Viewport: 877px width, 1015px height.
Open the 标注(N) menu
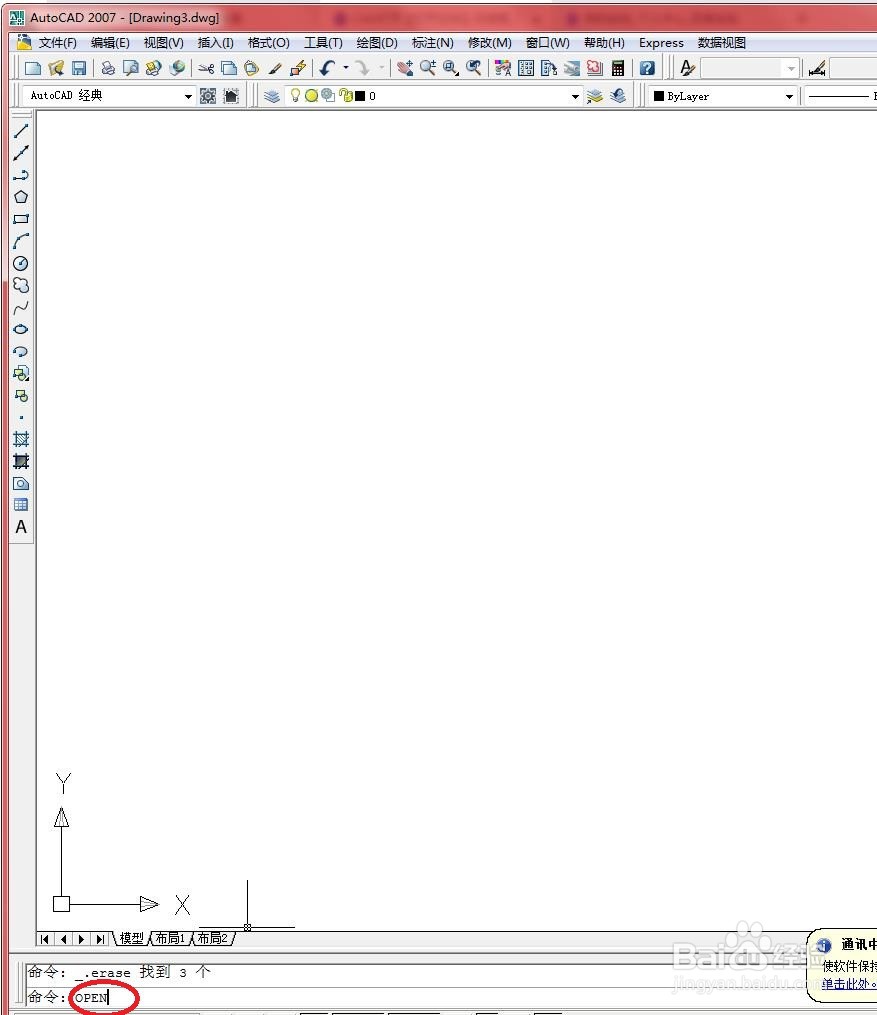coord(432,43)
